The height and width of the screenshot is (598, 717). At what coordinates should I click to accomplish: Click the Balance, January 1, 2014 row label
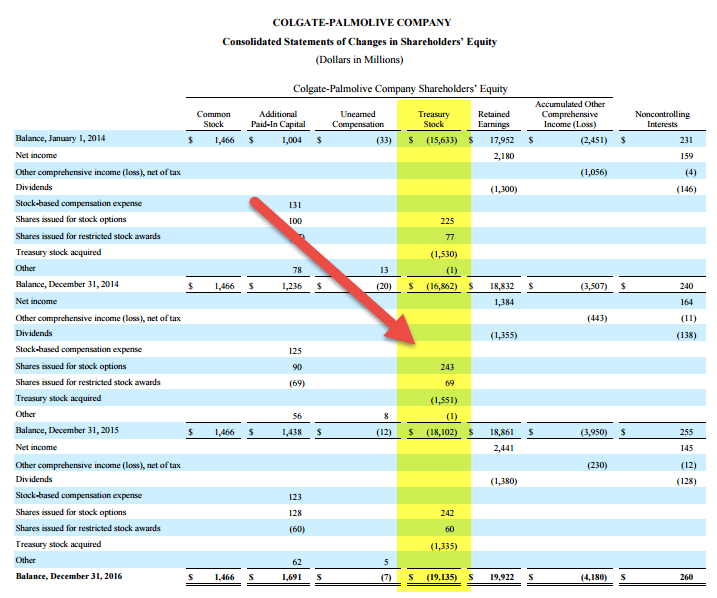point(60,138)
